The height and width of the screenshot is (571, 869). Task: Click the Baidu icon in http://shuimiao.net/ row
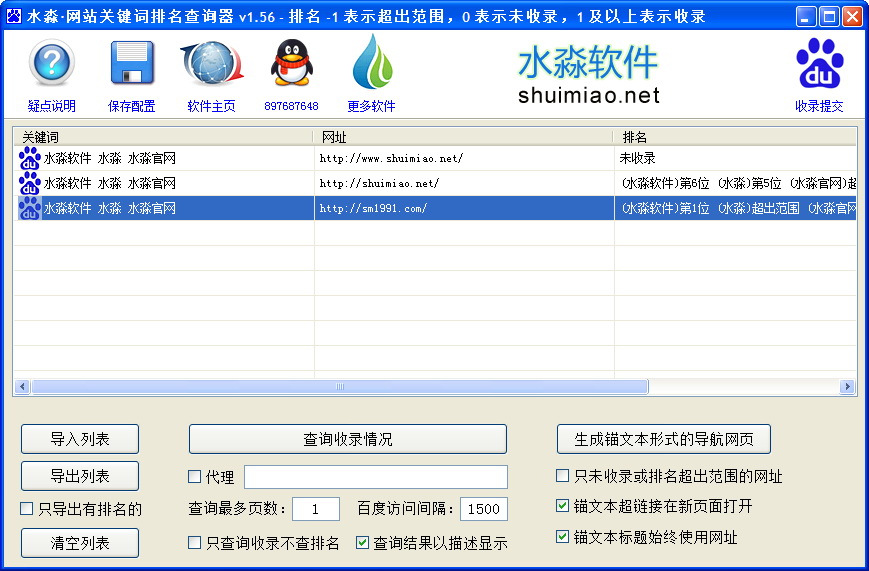coord(29,183)
